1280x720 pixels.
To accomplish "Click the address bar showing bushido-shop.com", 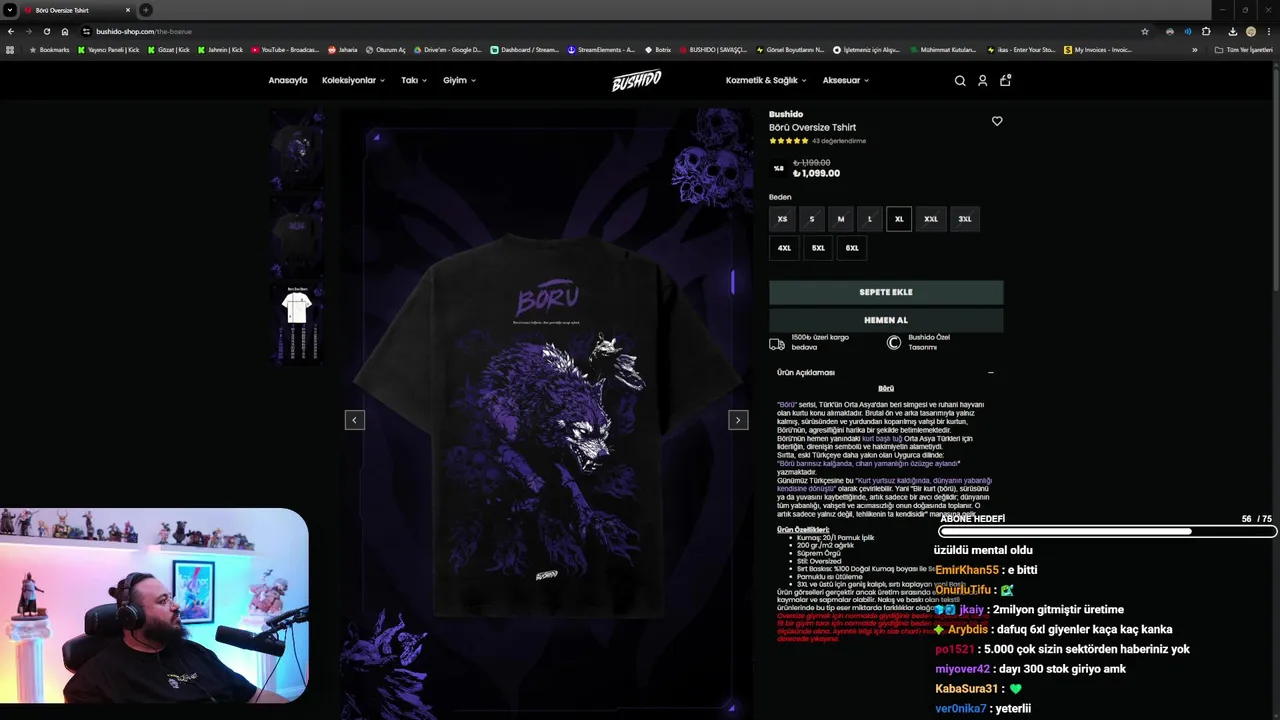I will (x=610, y=31).
